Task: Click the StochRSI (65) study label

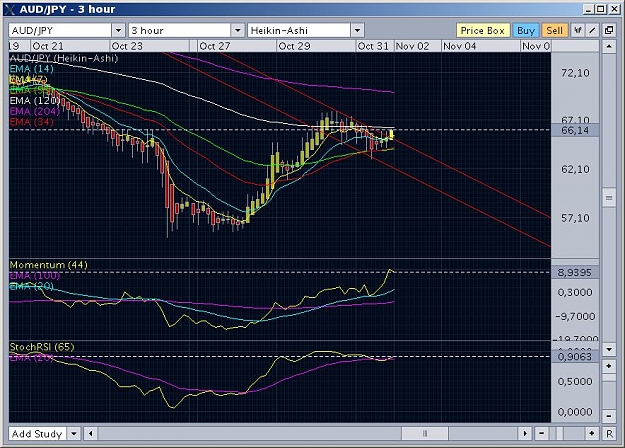Action: (x=42, y=347)
